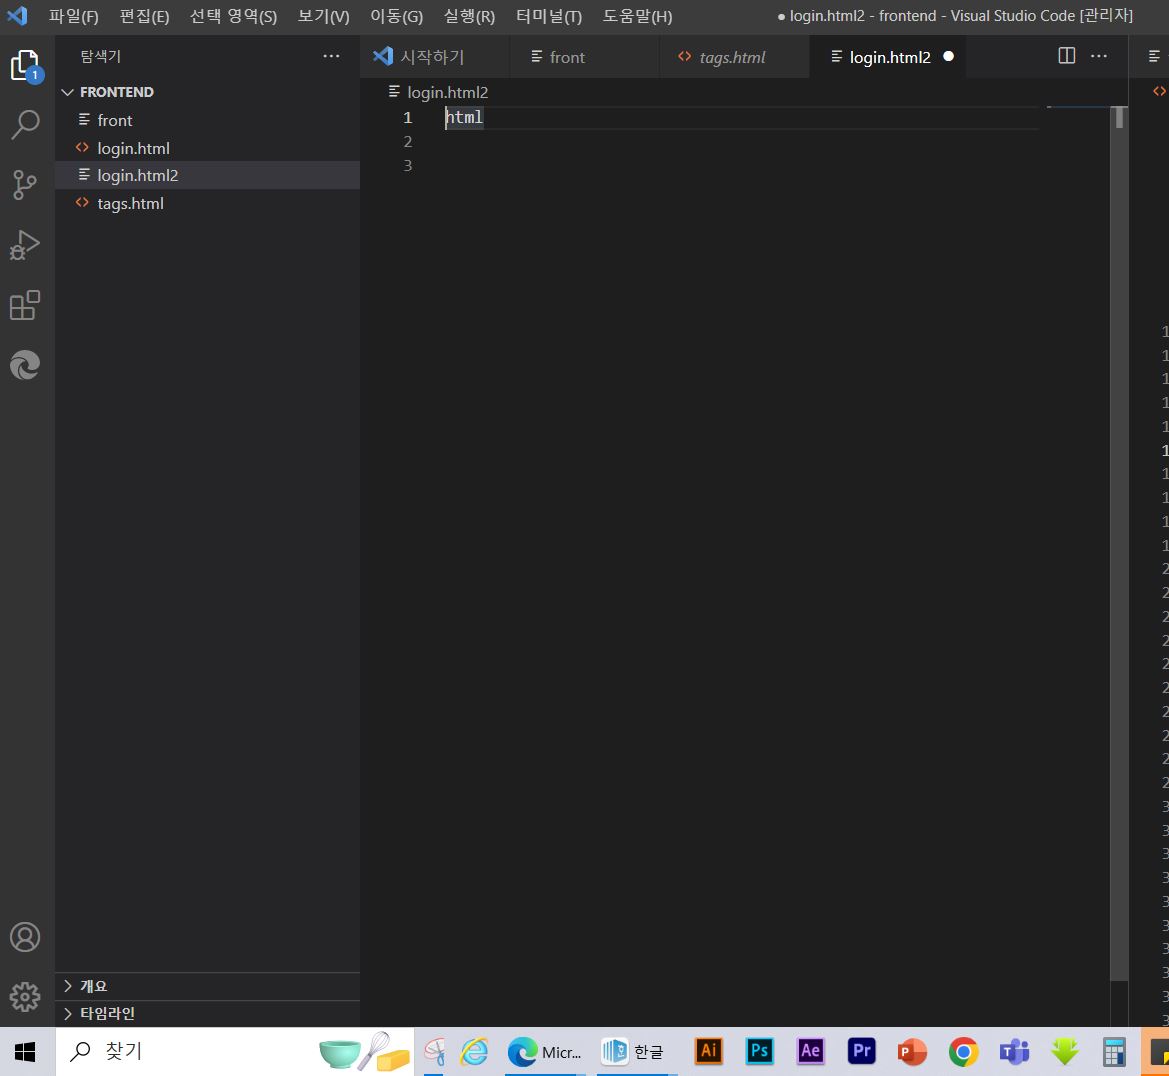Click line number 3 in gutter
This screenshot has width=1169, height=1076.
point(408,166)
